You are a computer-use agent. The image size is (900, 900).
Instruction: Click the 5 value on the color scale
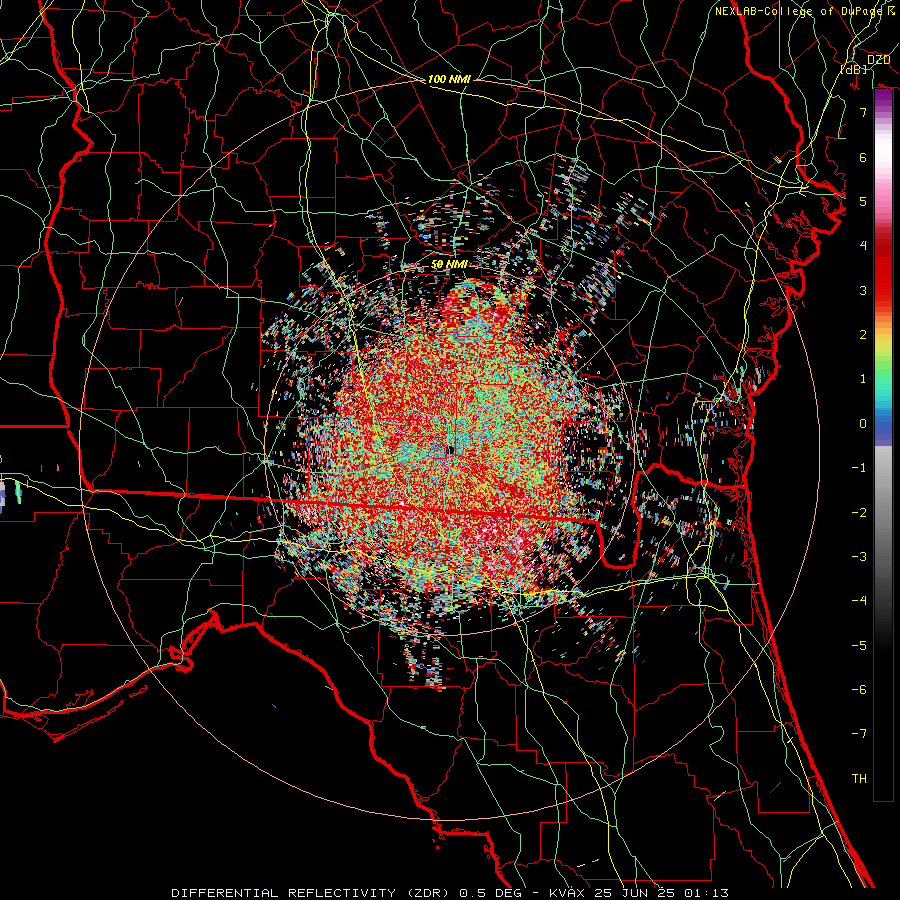863,201
